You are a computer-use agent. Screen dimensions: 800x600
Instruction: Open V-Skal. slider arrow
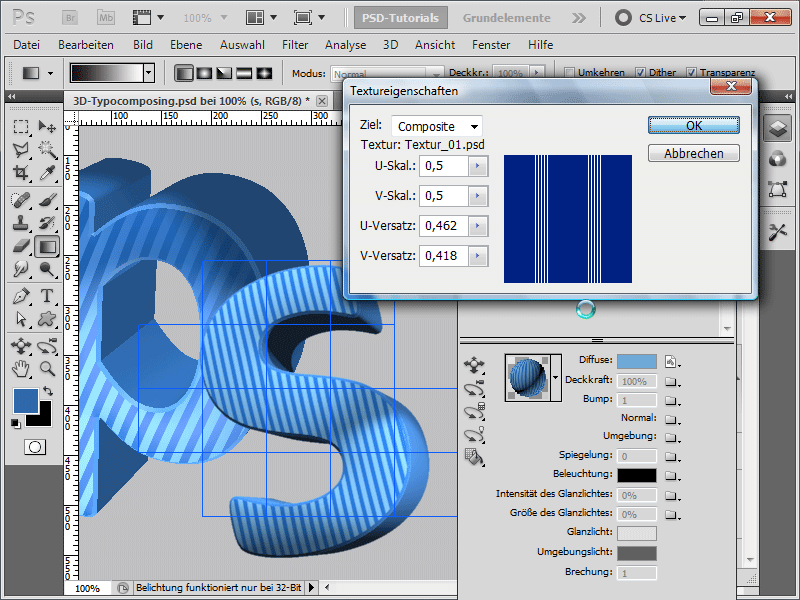point(478,196)
